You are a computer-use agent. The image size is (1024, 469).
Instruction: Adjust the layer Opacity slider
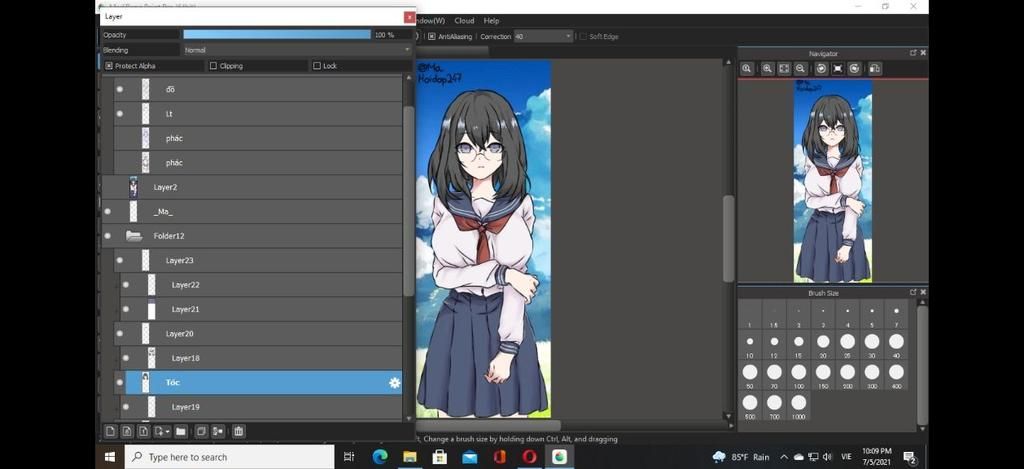click(277, 35)
